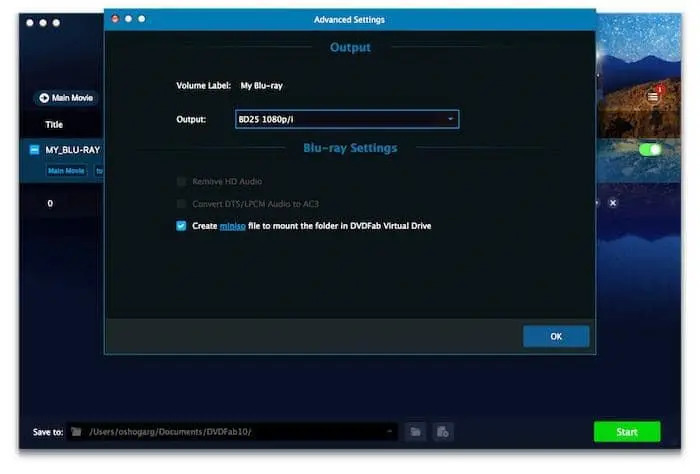Select the Main Movie tag under MY_BLU-RAY
Image resolution: width=700 pixels, height=474 pixels.
pos(66,171)
